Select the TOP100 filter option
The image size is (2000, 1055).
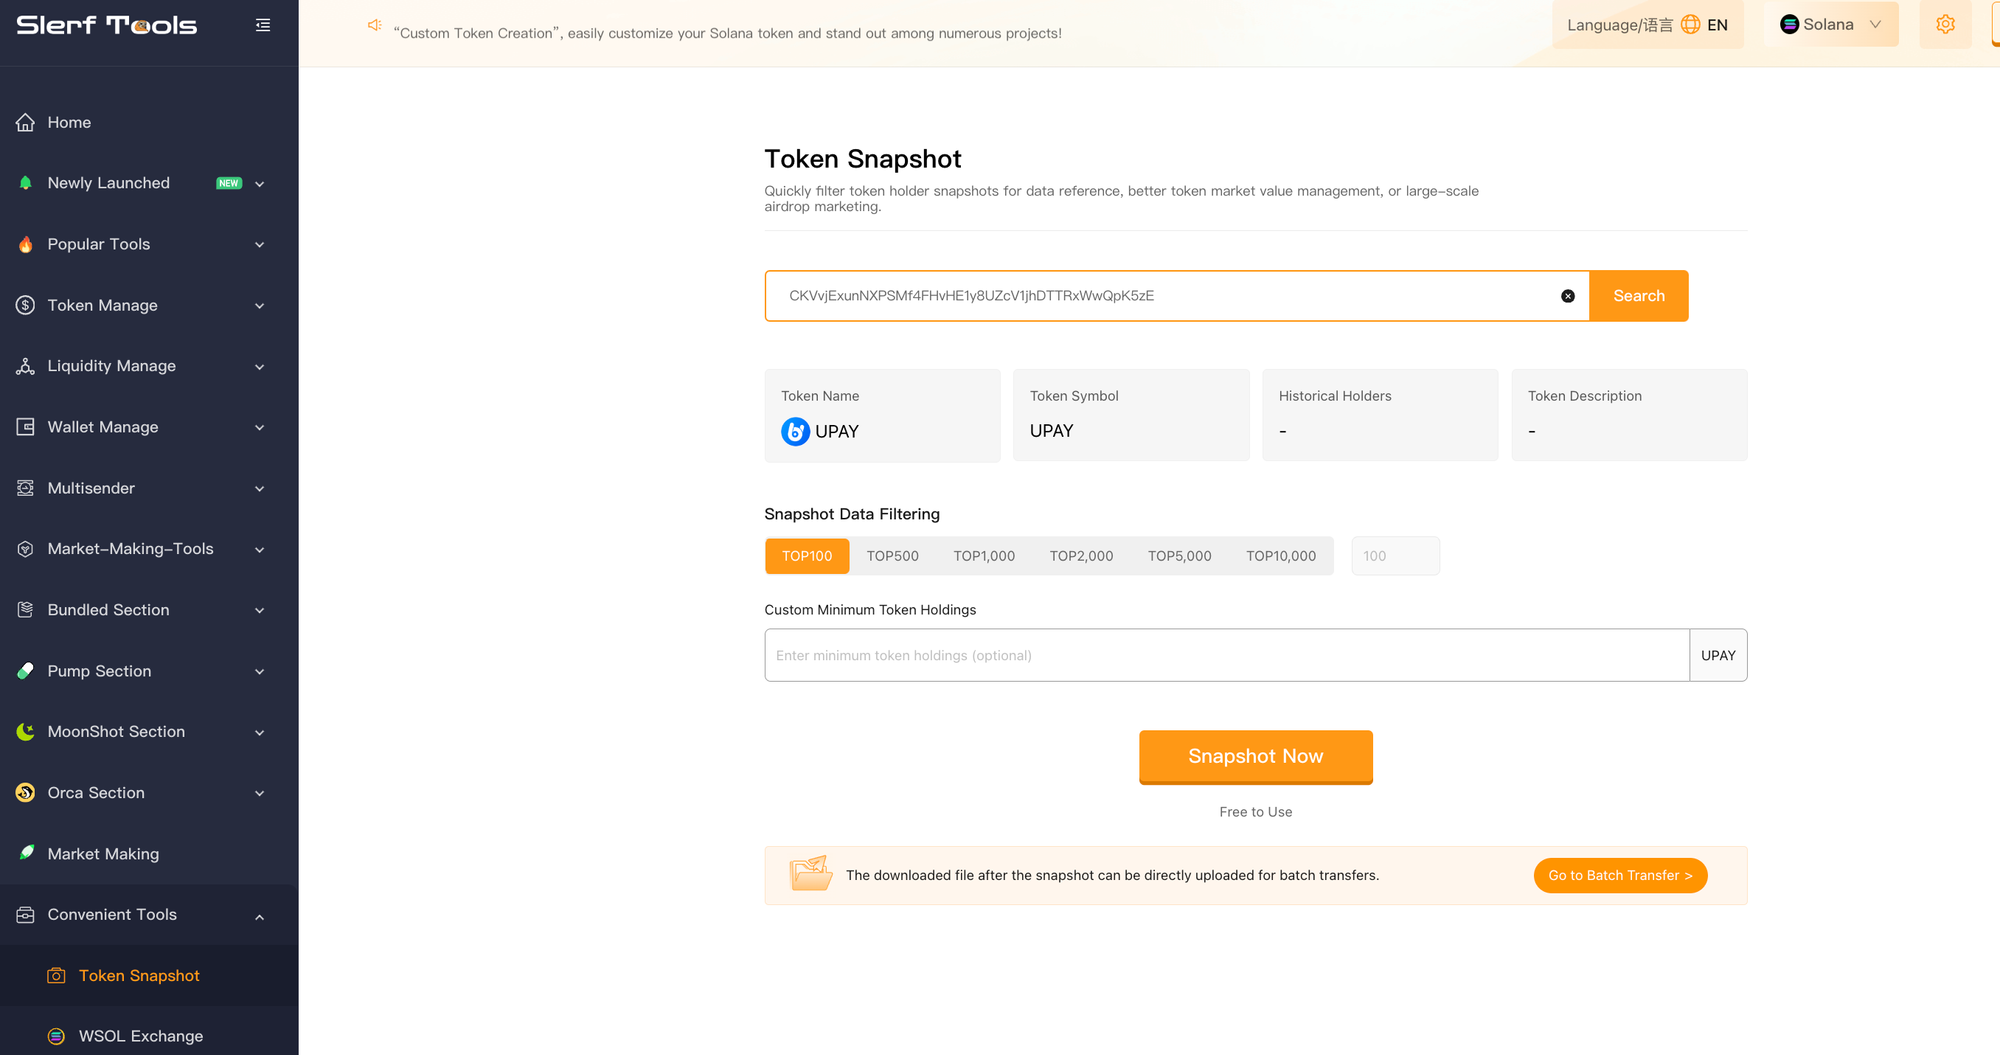(807, 556)
